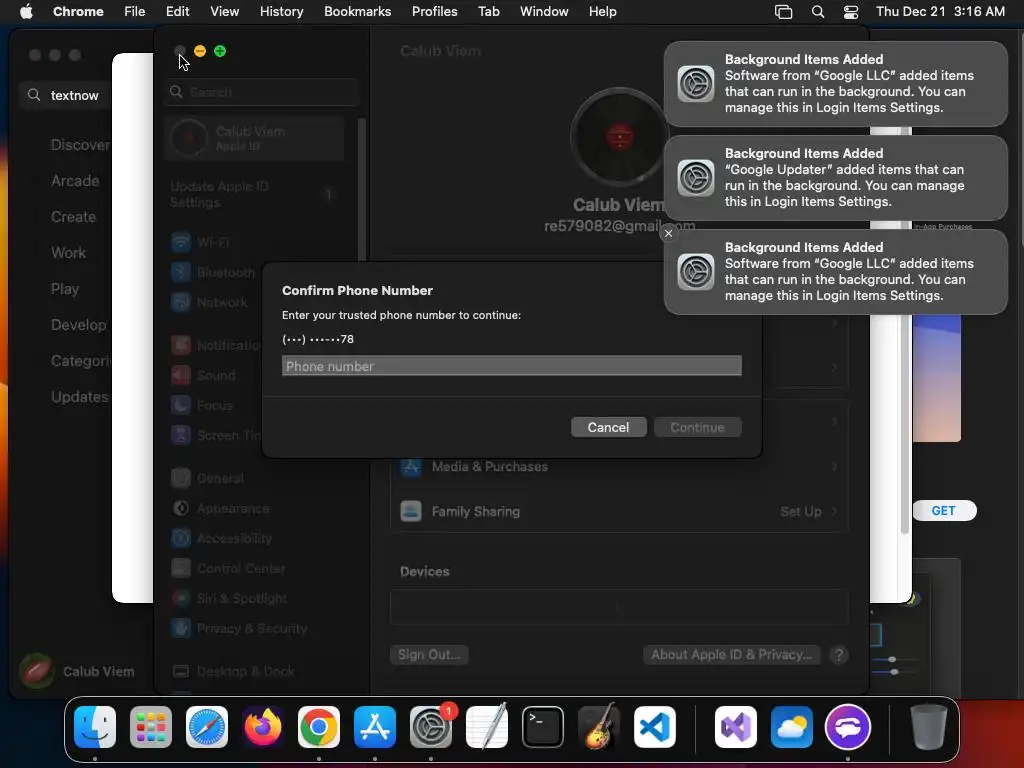Open GarageBand from the dock

pyautogui.click(x=599, y=727)
